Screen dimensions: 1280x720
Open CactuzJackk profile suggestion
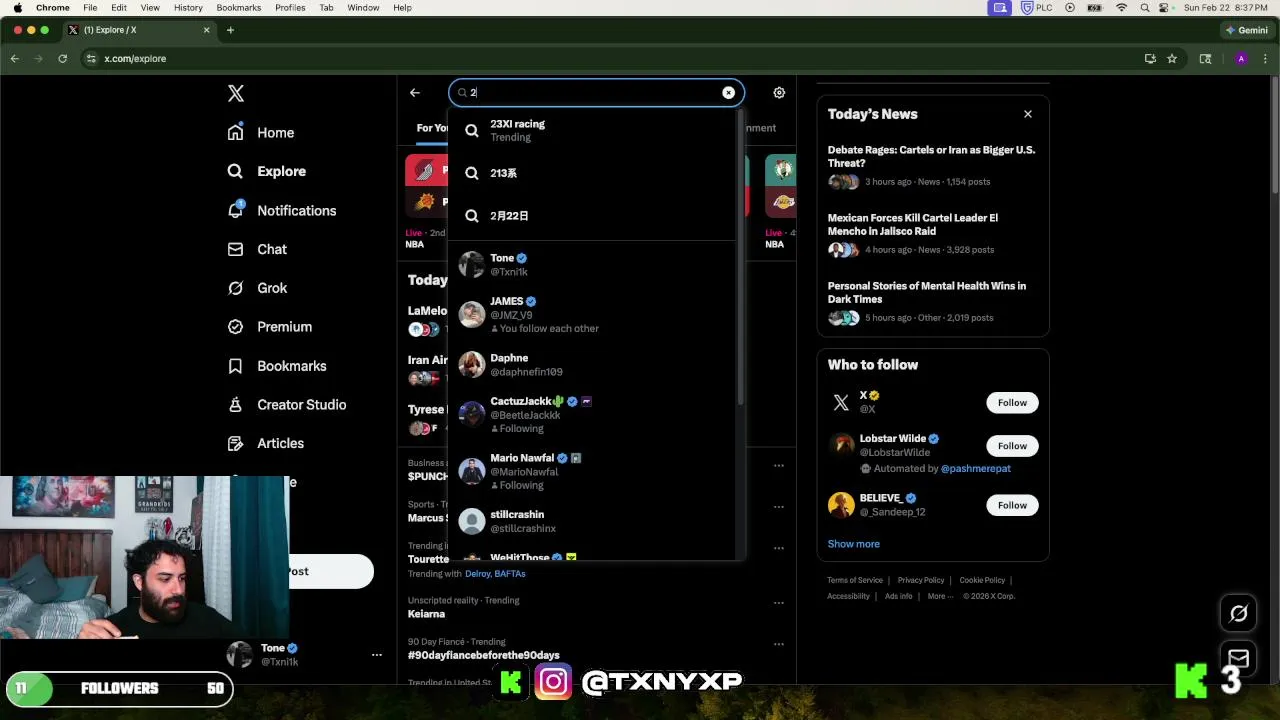(x=592, y=415)
